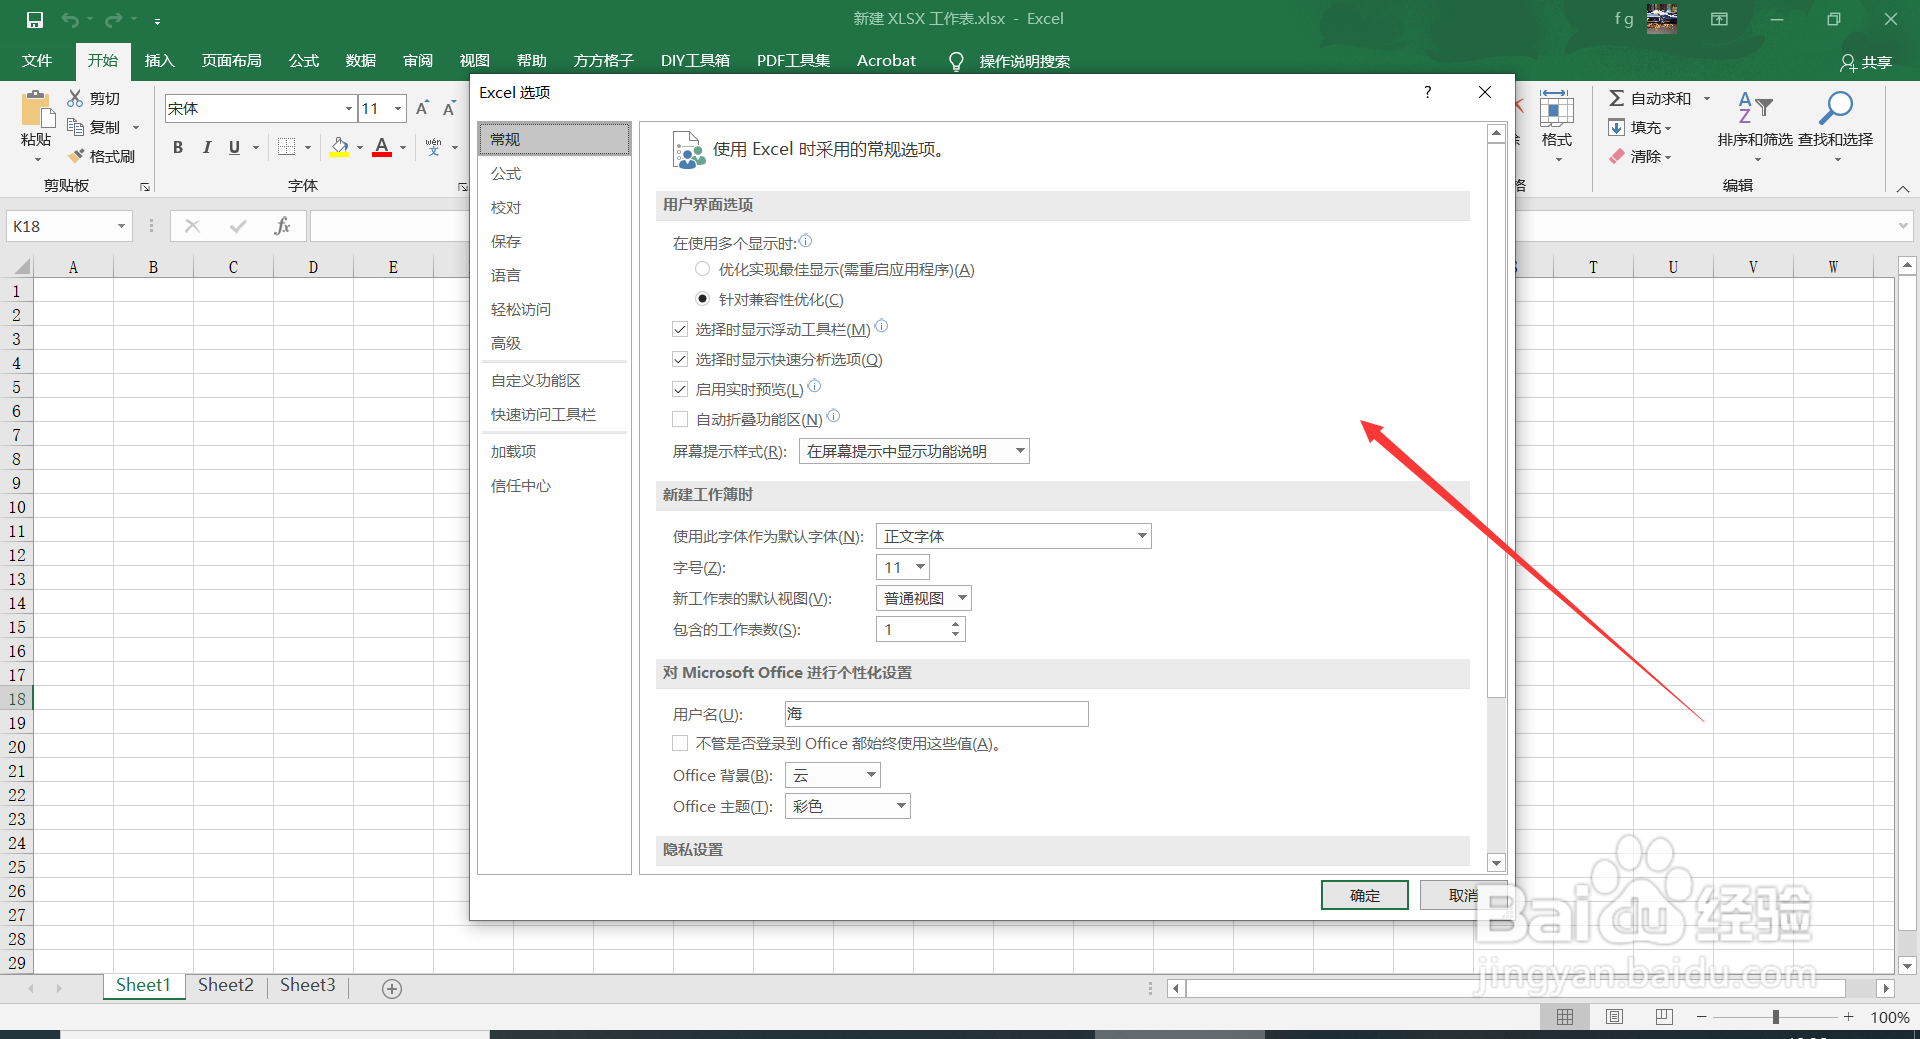Toggle show Mini Toolbar on selection checkbox

click(680, 329)
